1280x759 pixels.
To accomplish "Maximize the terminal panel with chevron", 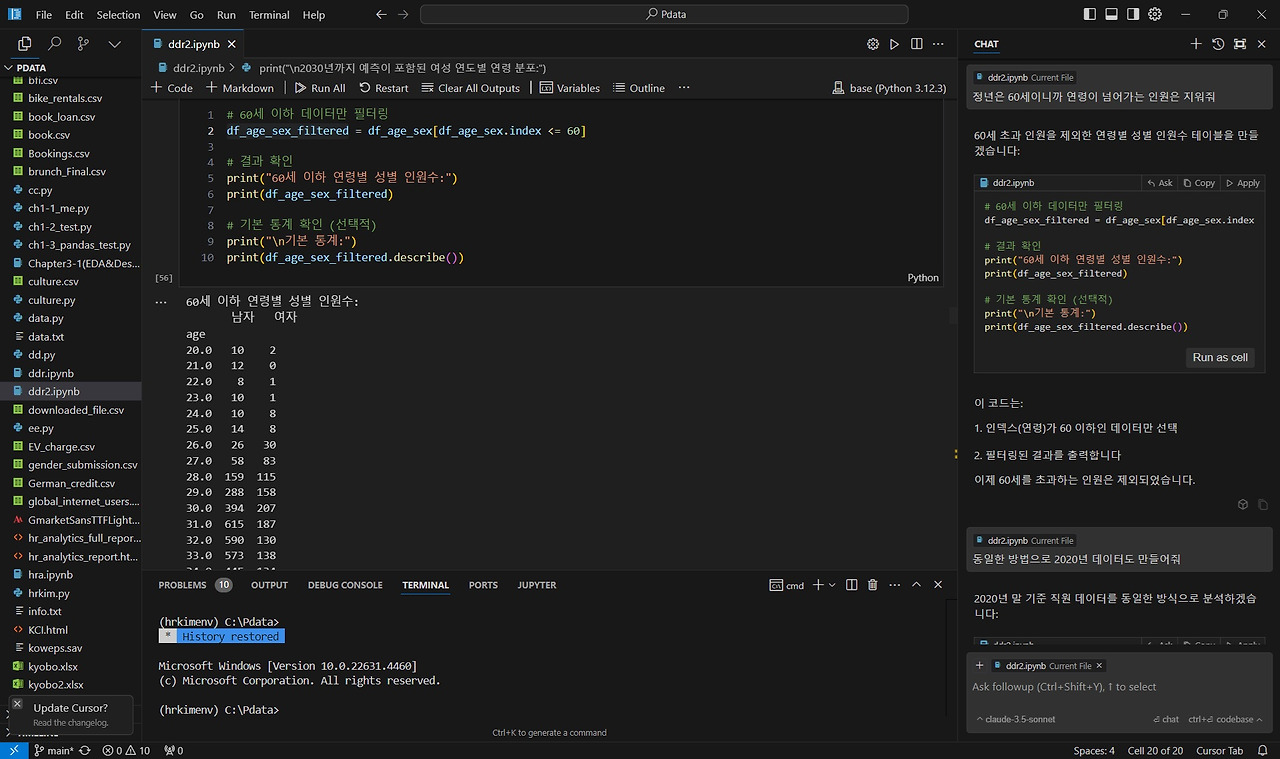I will tap(916, 585).
